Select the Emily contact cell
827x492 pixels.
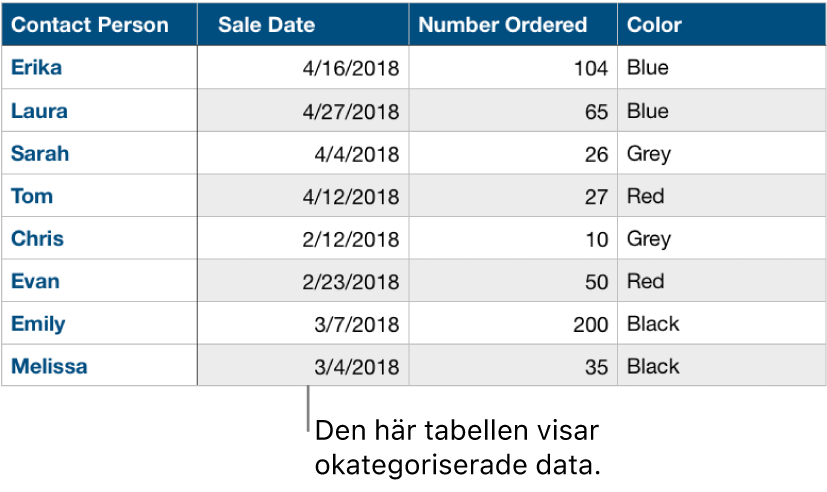pos(39,324)
